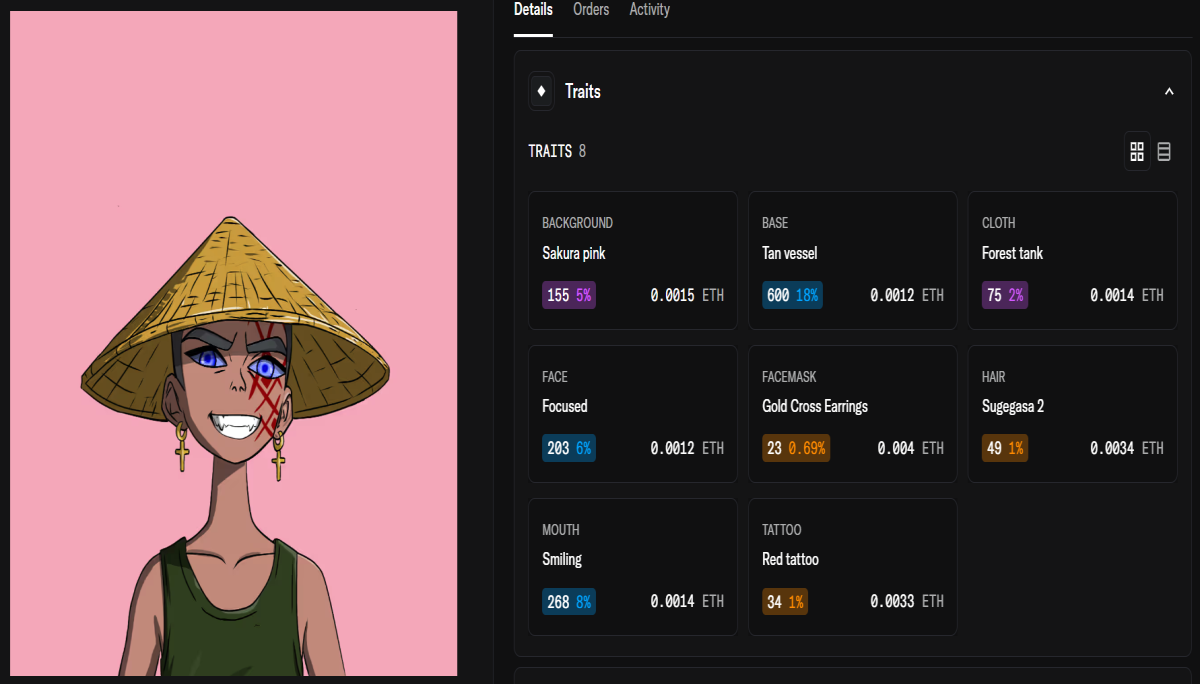1200x684 pixels.
Task: Select the Sugegasa 2 hair trait
Action: 1073,414
